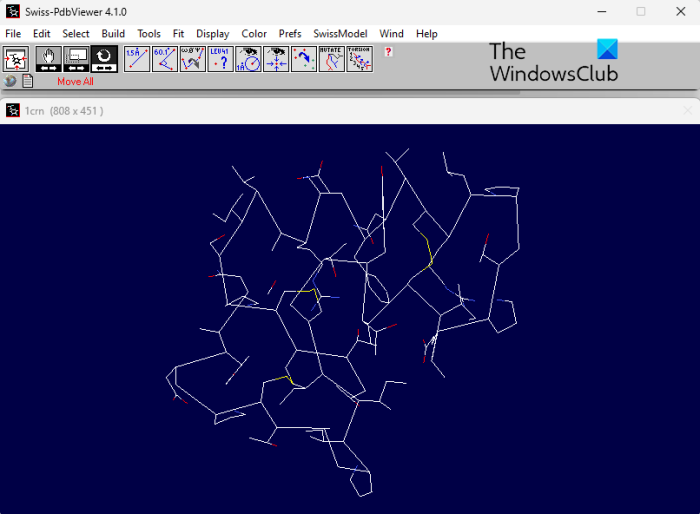Click the globe icon below the toolbar
700x514 pixels.
point(10,81)
